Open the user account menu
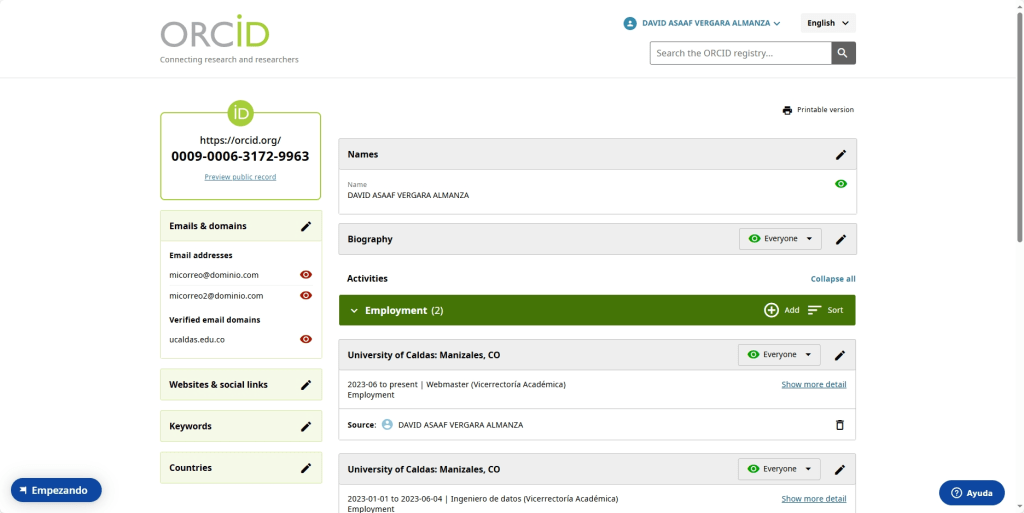The height and width of the screenshot is (513, 1024). tap(701, 23)
